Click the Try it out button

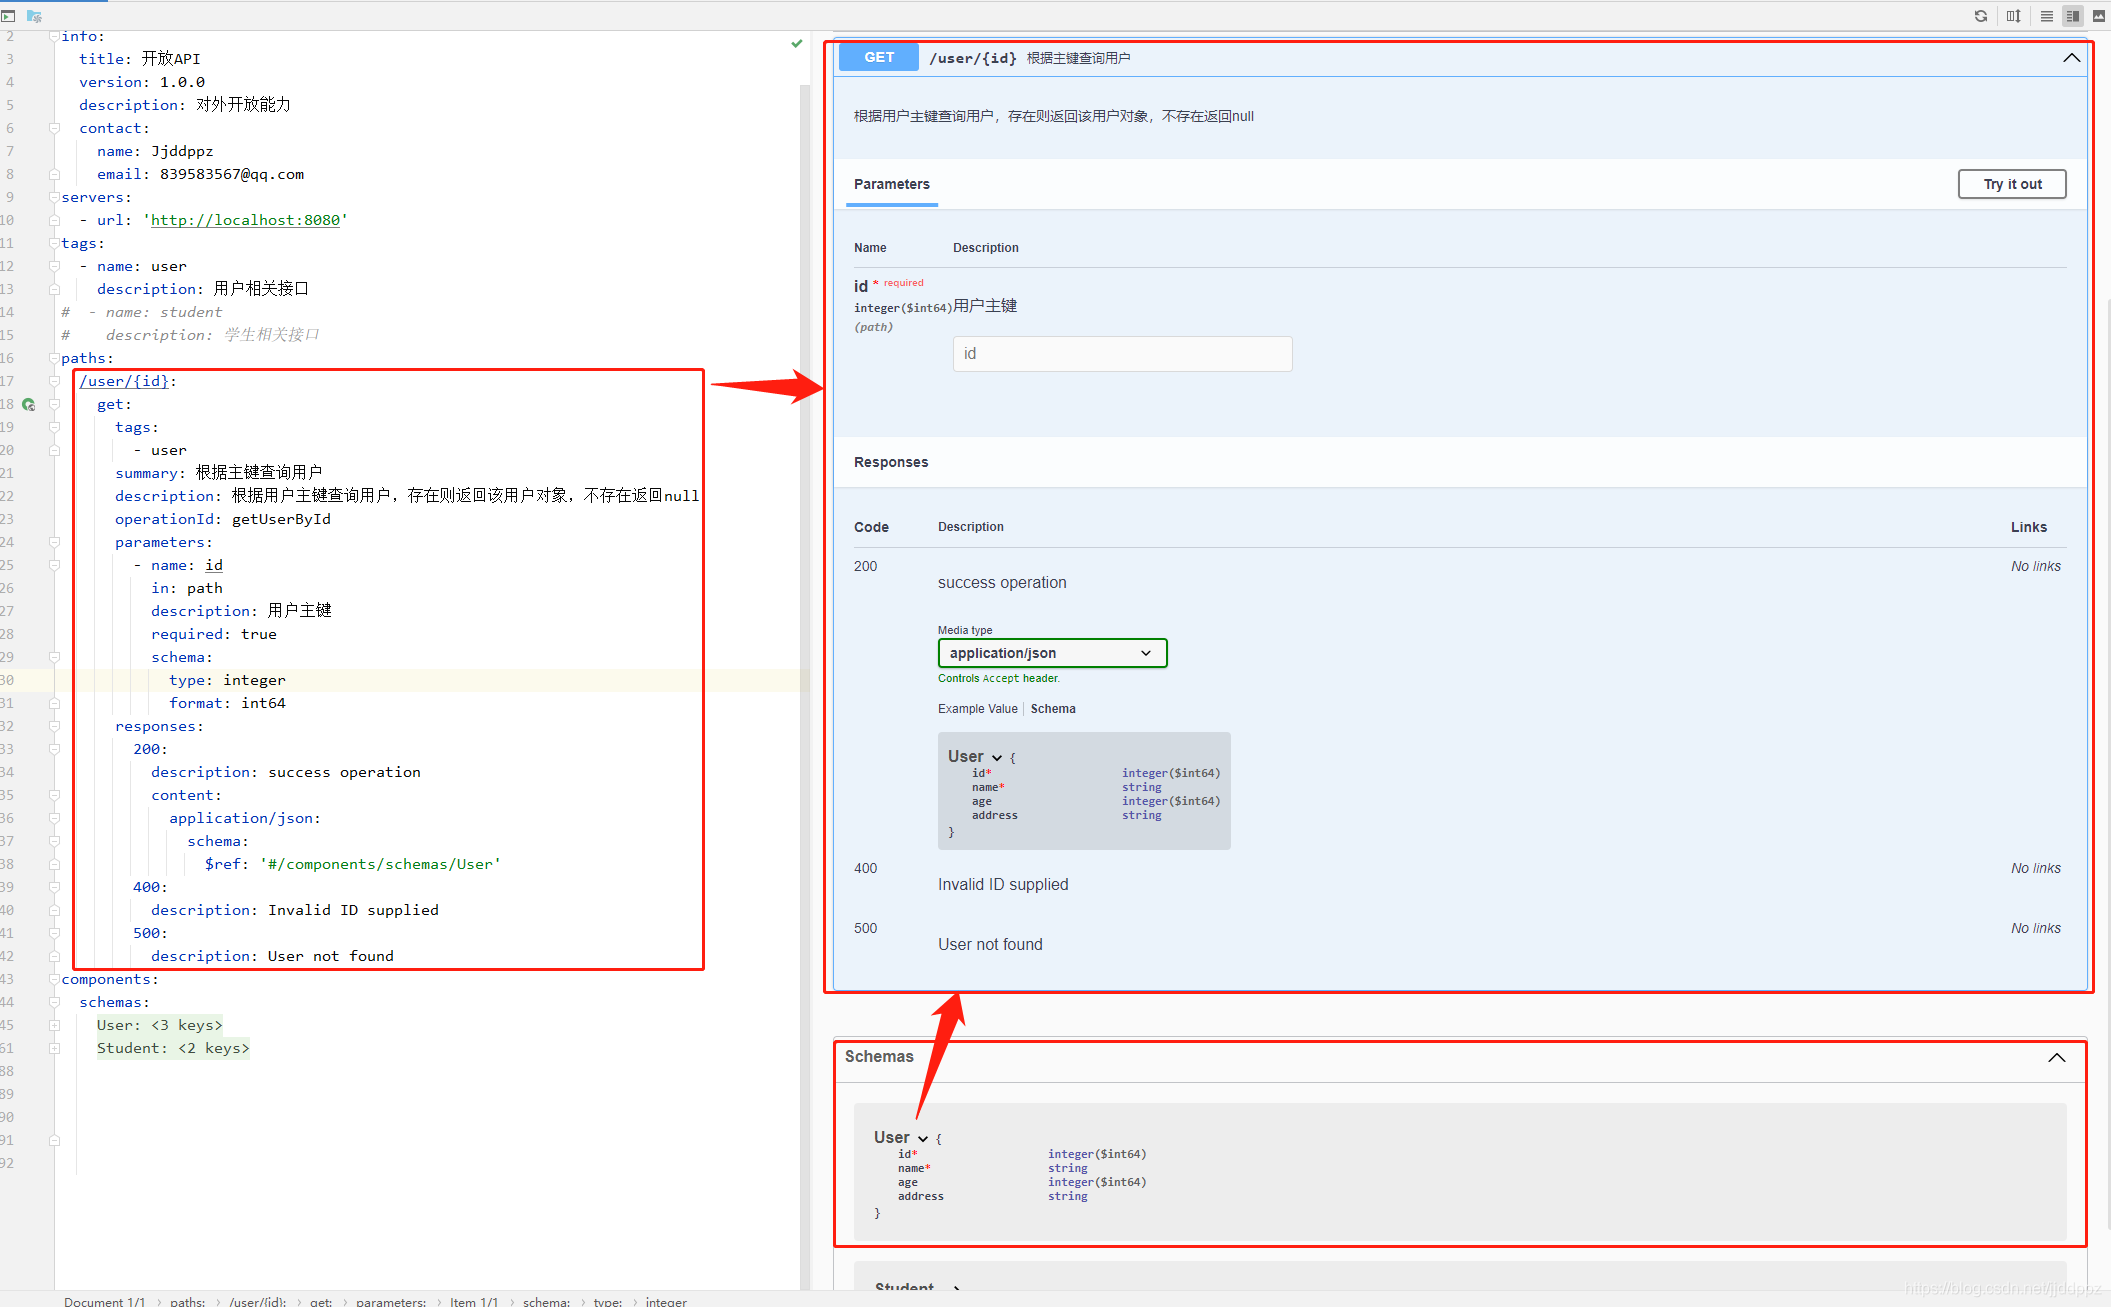click(2011, 184)
